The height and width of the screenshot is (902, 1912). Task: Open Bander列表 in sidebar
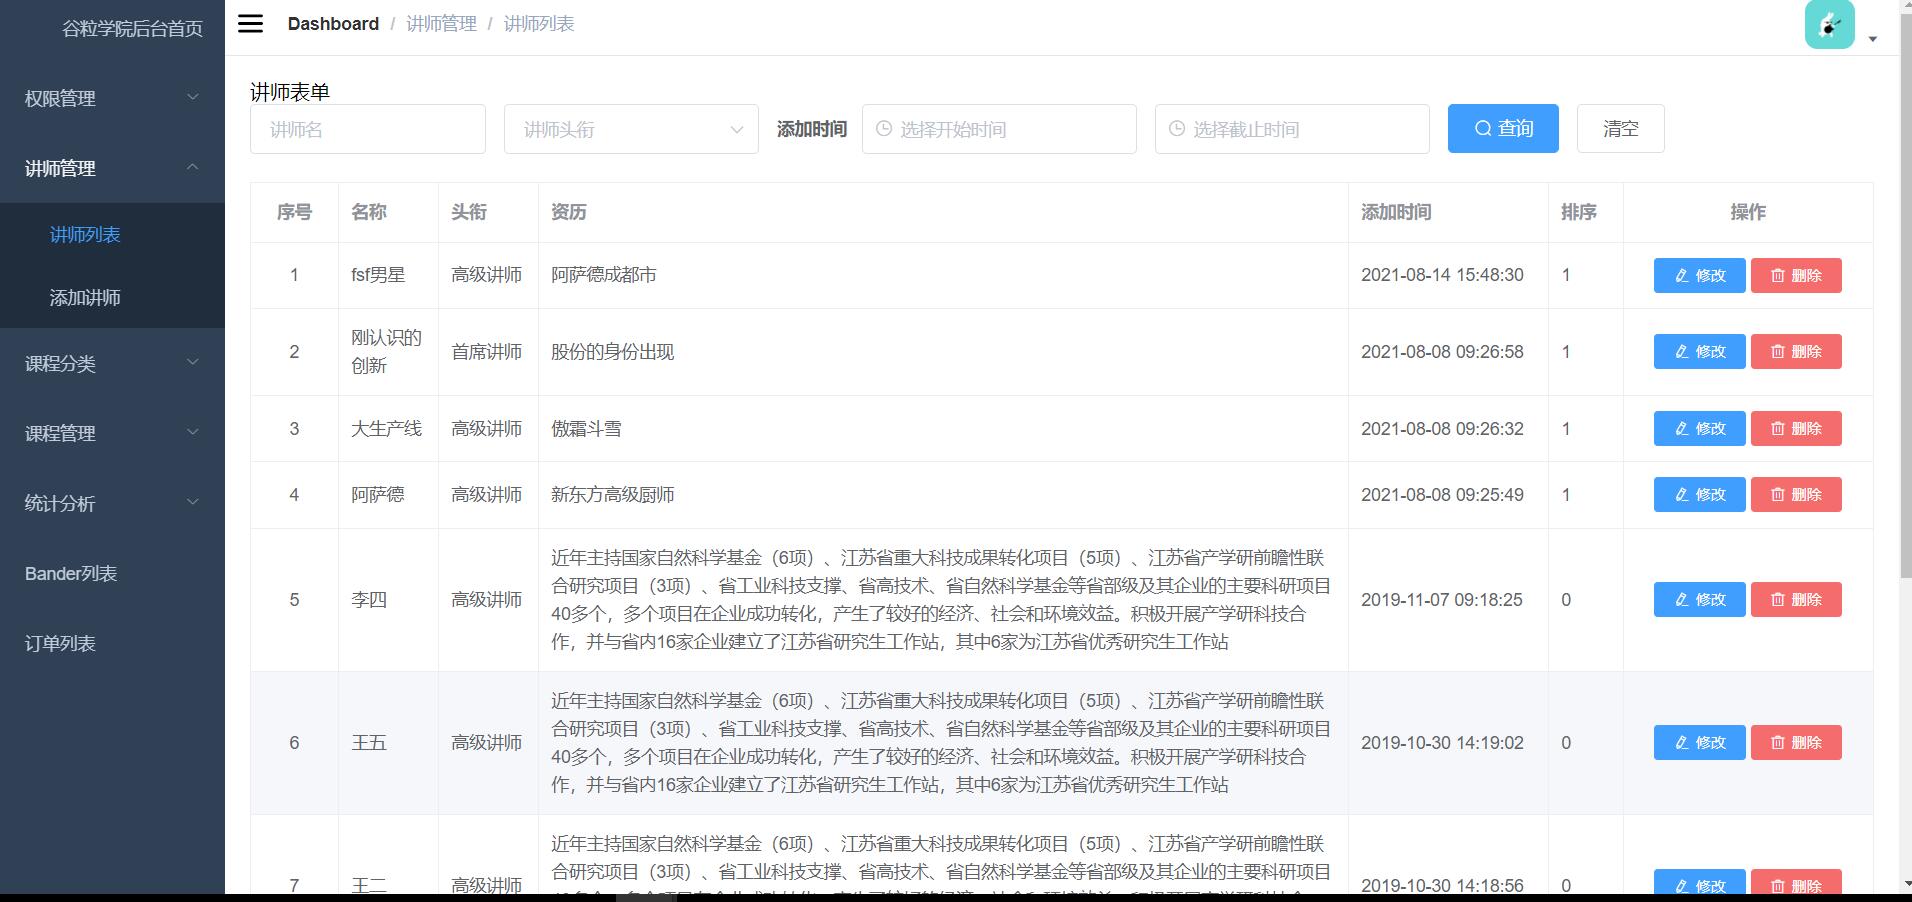tap(112, 573)
